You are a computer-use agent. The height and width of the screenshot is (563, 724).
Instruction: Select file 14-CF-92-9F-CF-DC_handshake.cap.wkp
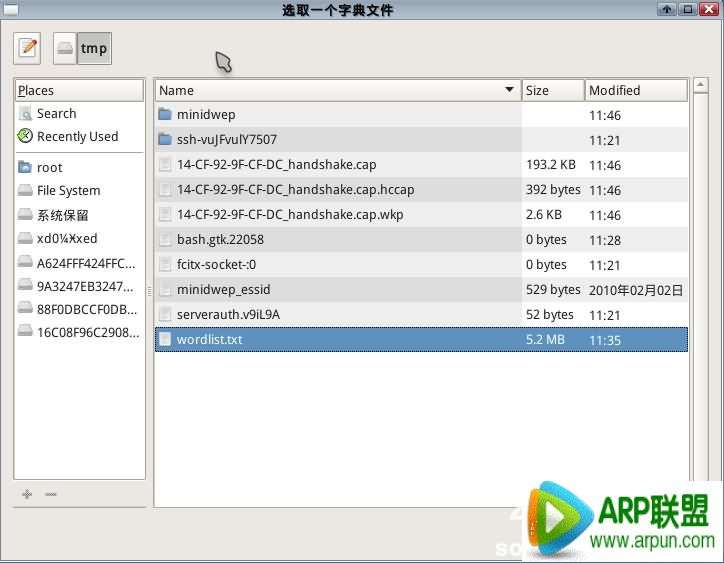tap(421, 214)
